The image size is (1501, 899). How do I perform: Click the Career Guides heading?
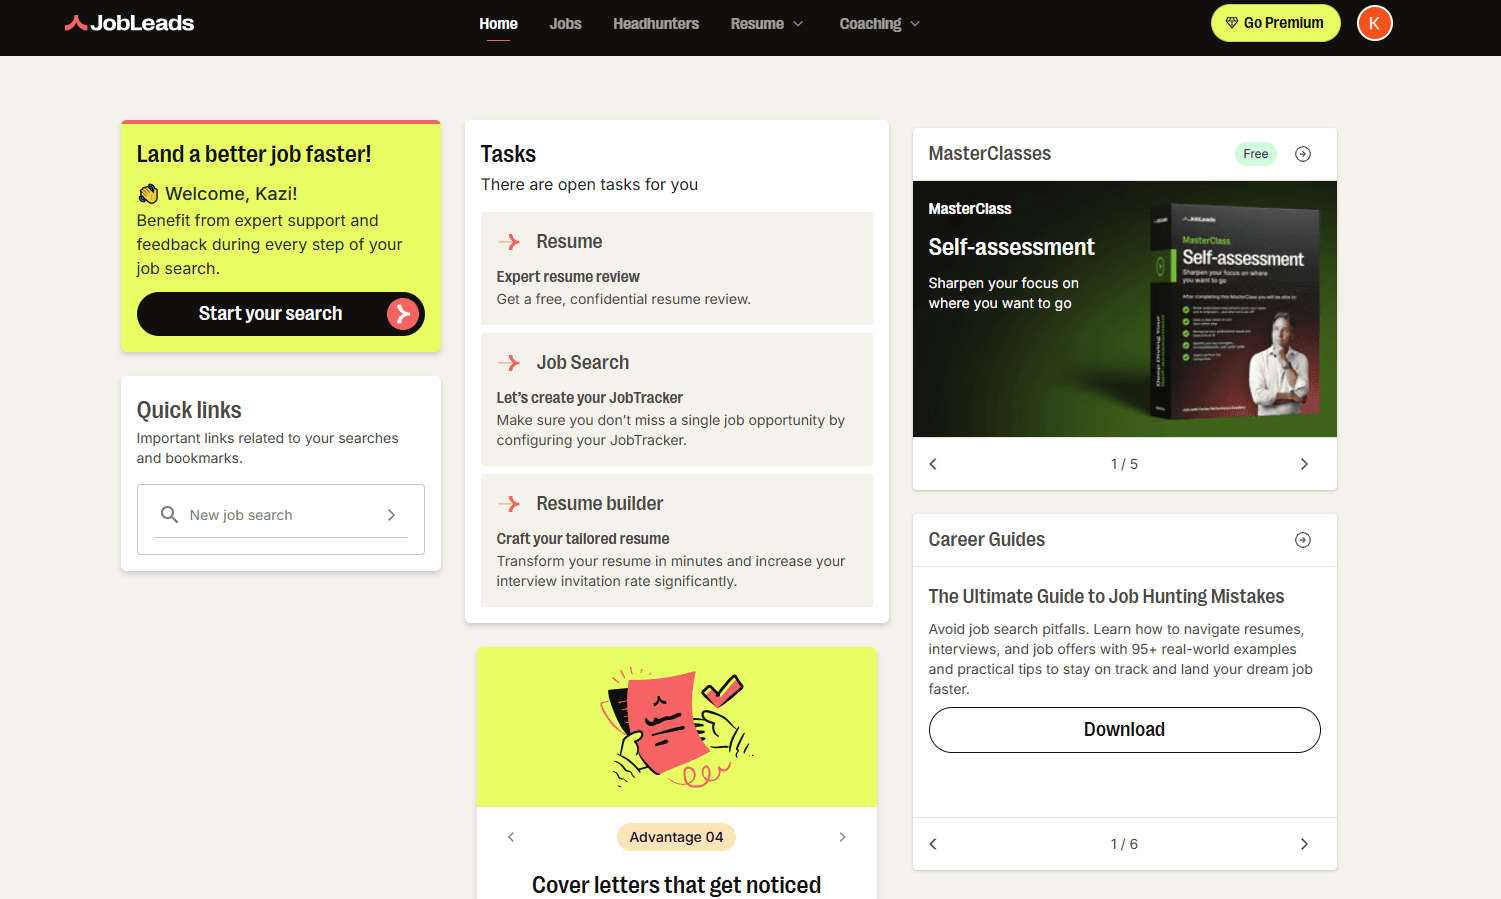click(986, 540)
